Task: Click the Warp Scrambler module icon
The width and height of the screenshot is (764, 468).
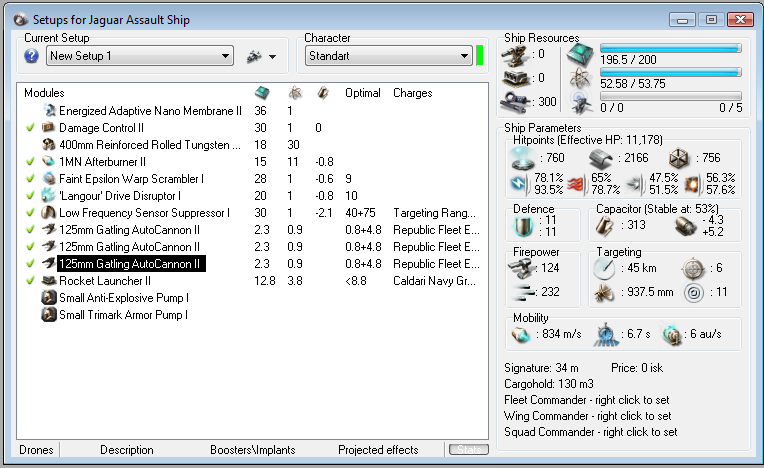Action: (x=48, y=178)
